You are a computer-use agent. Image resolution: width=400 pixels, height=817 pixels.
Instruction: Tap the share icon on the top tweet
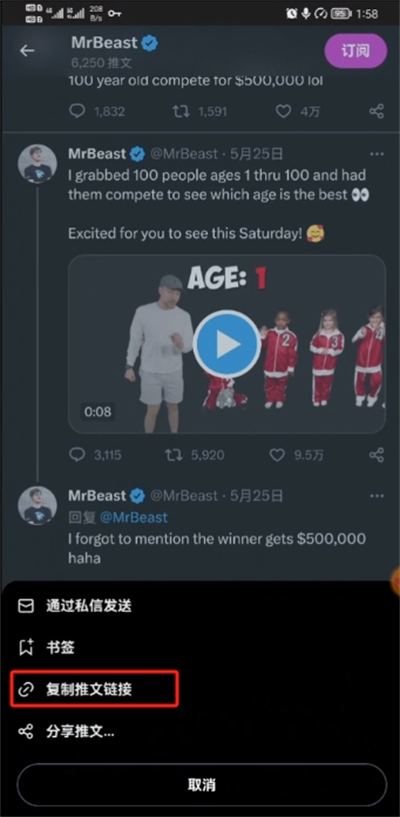(x=376, y=111)
